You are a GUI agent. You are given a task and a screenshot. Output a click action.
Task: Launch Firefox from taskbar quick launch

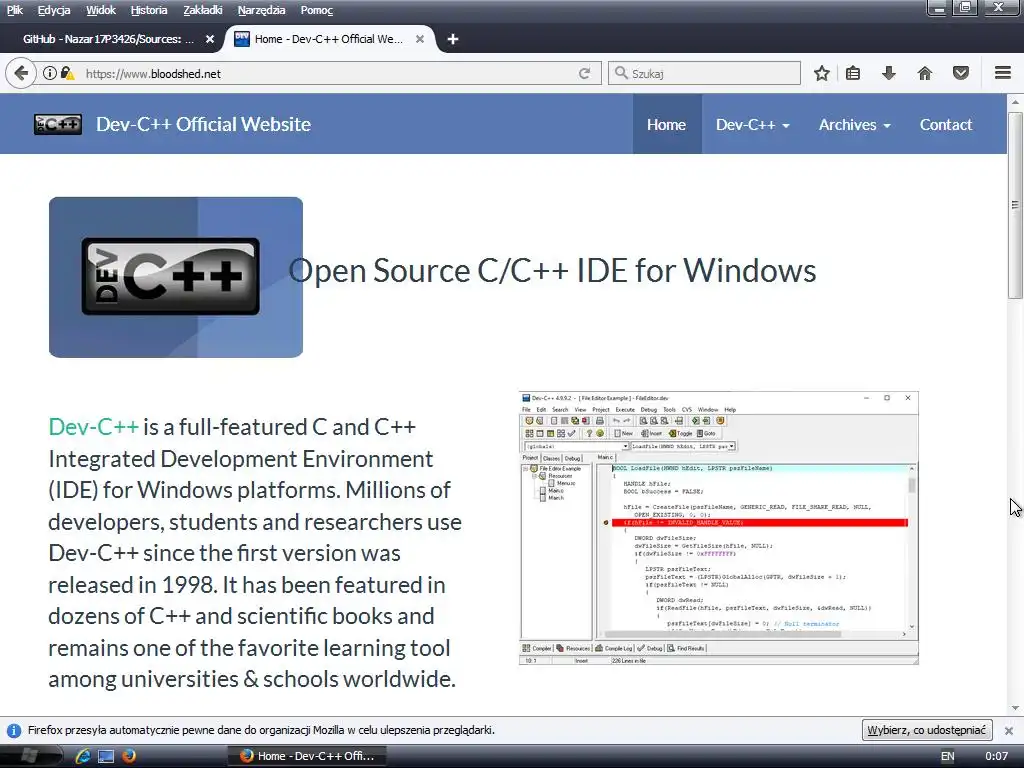[x=129, y=756]
